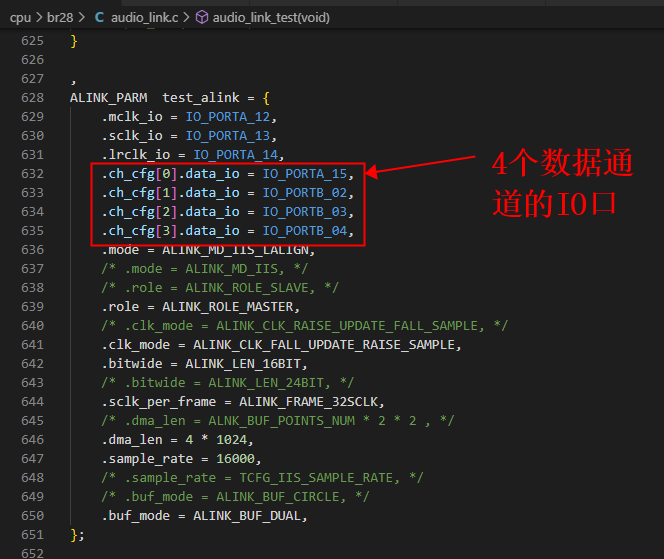Click ALINK_ROLE_MASTER value
The image size is (664, 559).
tap(228, 307)
